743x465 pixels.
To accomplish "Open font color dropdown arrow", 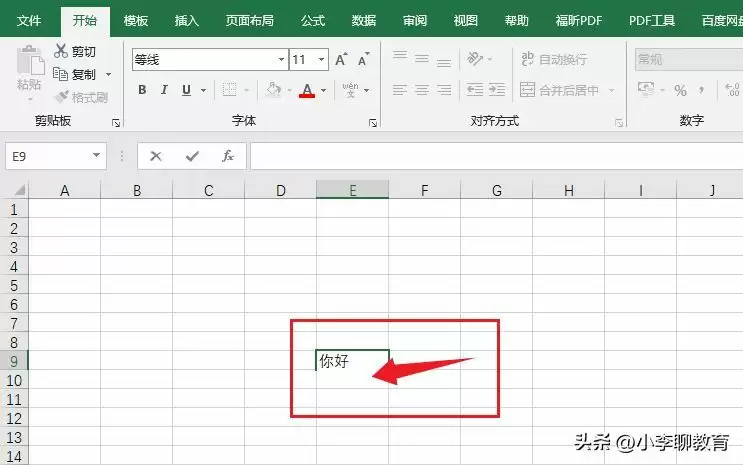I will click(x=324, y=90).
